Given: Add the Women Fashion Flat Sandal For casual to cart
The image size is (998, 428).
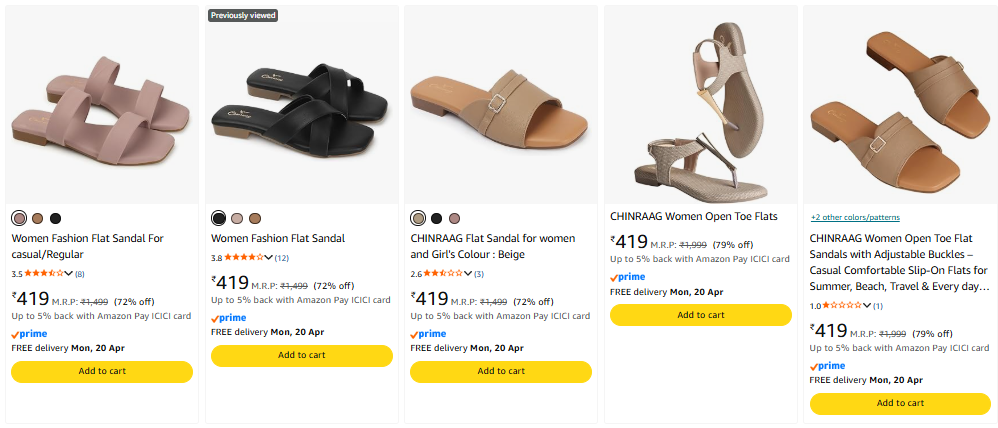Looking at the screenshot, I should (x=102, y=371).
